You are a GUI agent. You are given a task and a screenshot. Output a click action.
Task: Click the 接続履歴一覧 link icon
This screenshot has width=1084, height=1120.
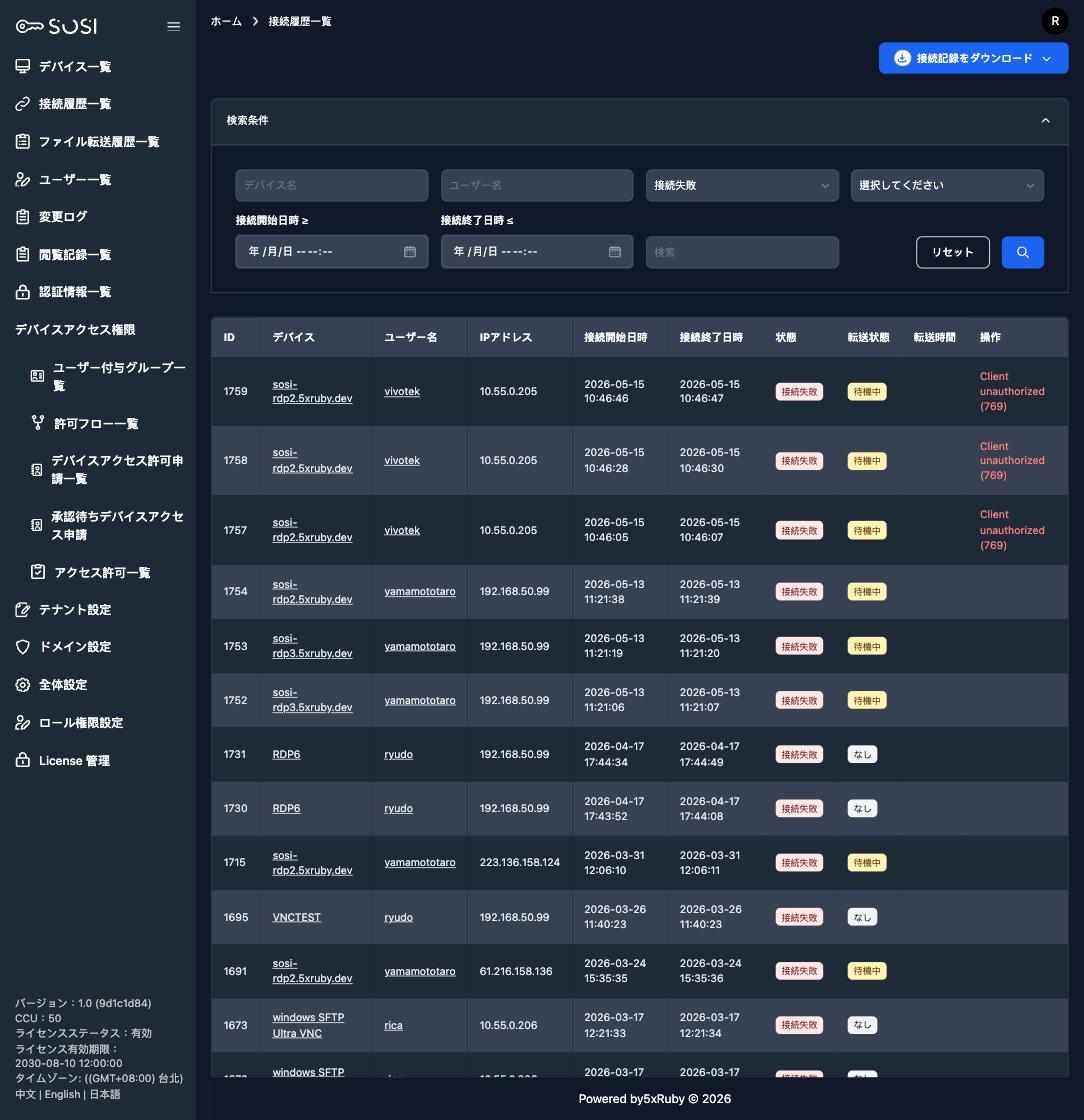click(x=23, y=104)
